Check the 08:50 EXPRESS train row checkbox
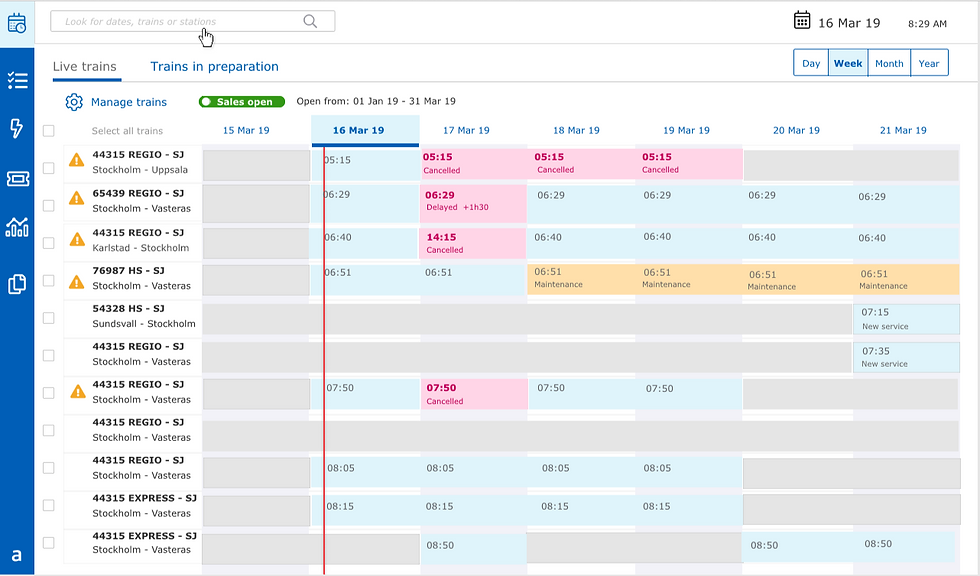Viewport: 980px width, 576px height. click(x=49, y=543)
